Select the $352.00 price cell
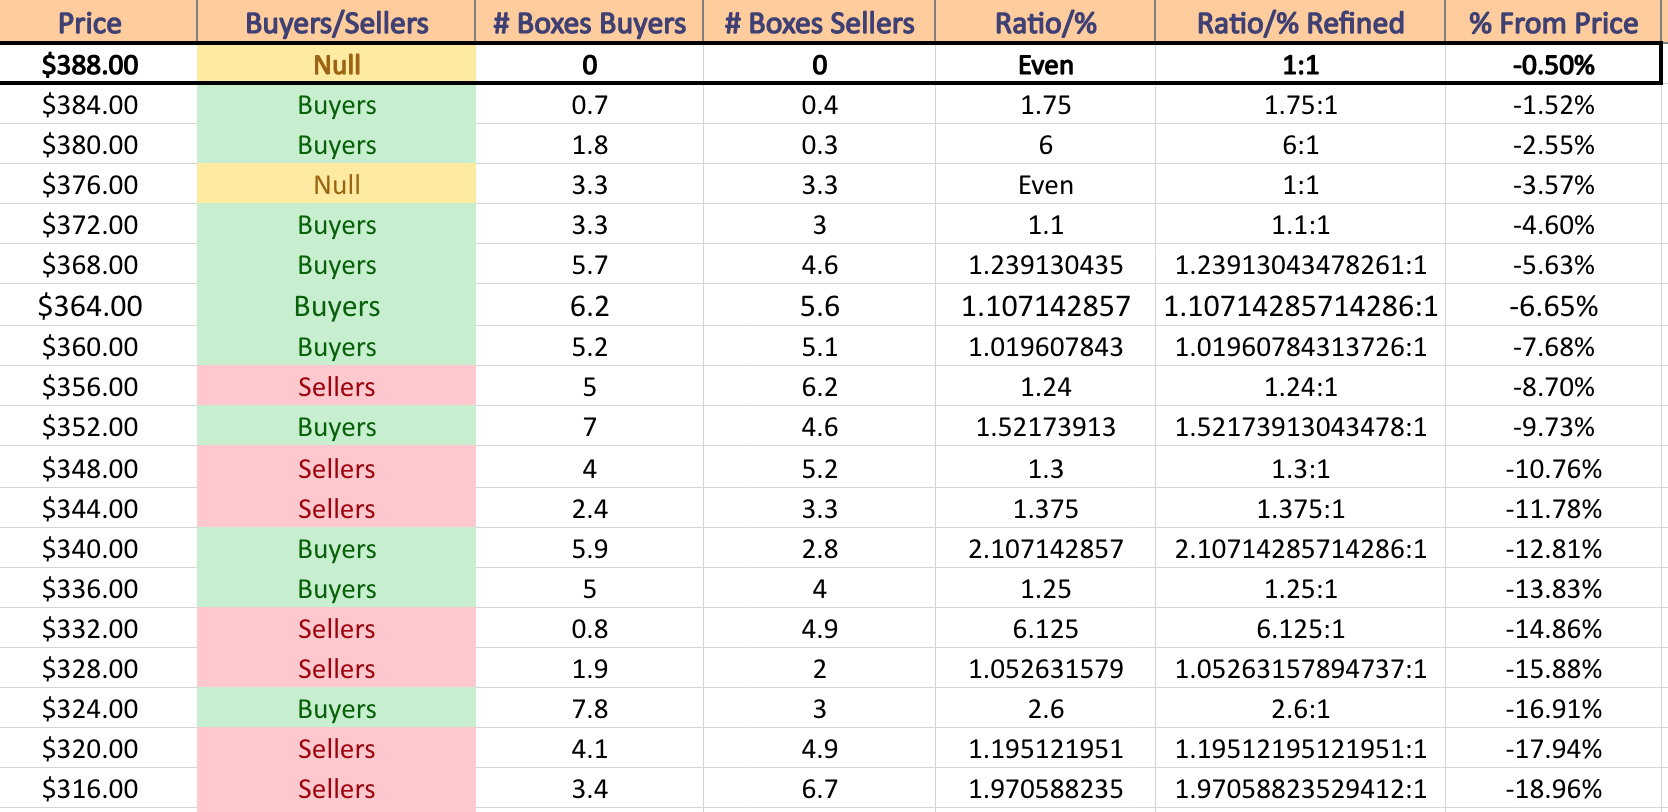The image size is (1668, 812). [x=98, y=427]
